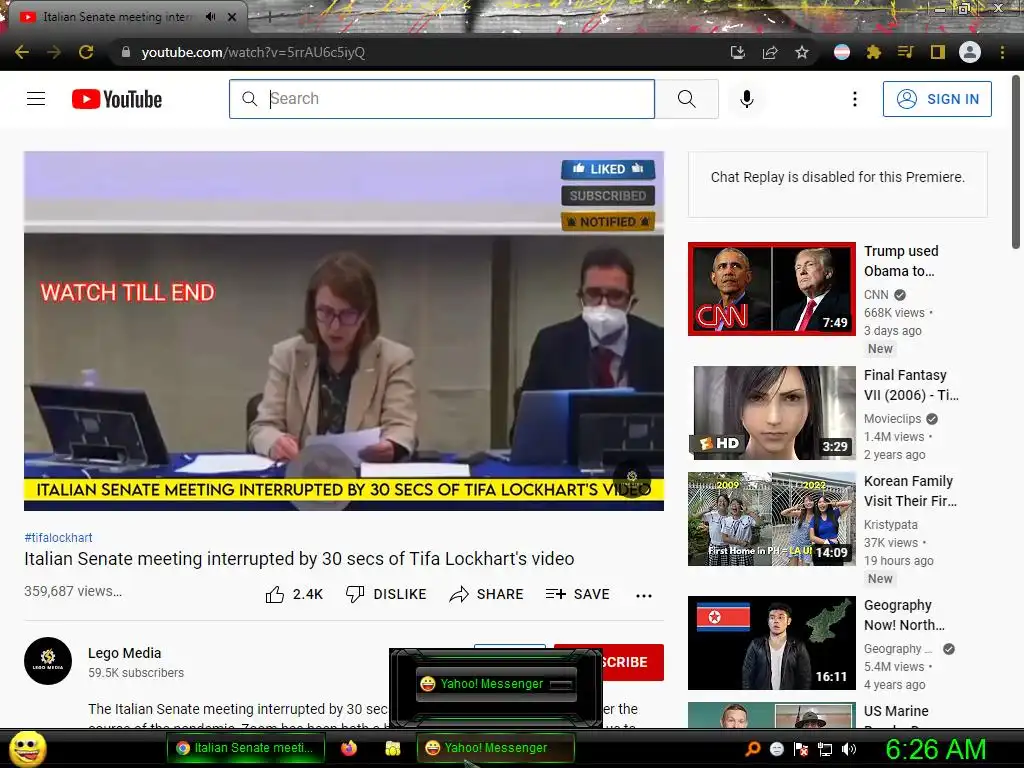1024x768 pixels.
Task: Open YouTube settings three-dot menu
Action: click(855, 99)
